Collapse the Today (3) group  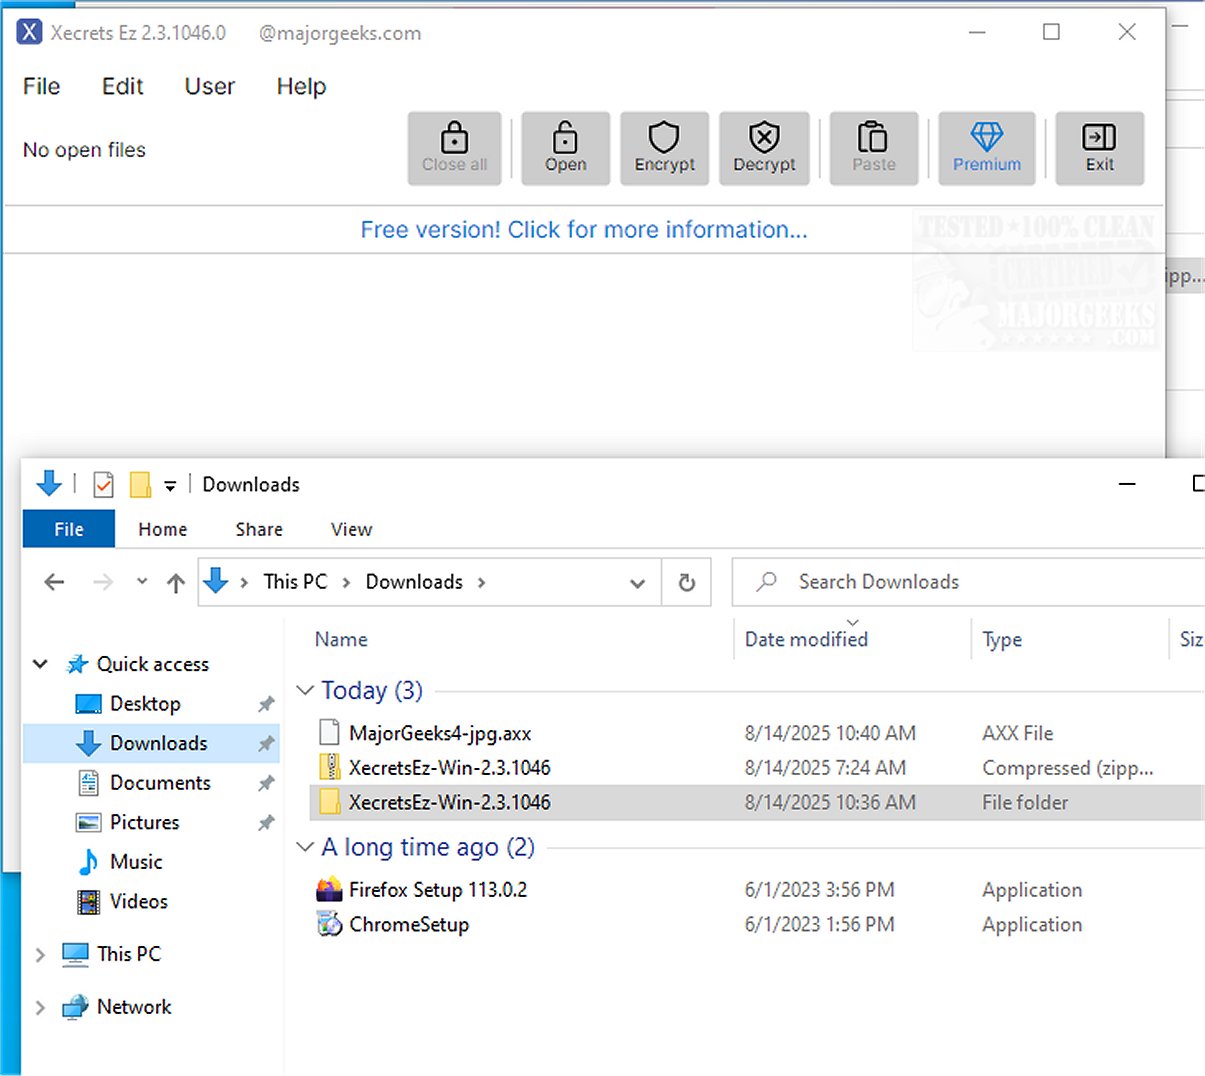[305, 691]
